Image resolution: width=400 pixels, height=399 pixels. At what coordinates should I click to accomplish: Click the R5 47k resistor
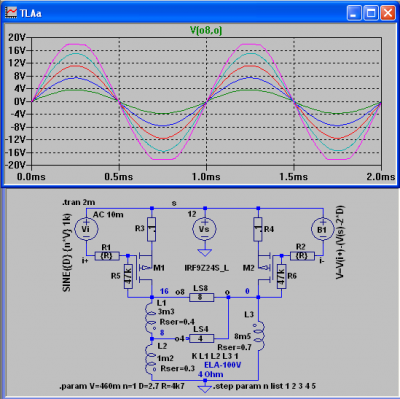(128, 277)
